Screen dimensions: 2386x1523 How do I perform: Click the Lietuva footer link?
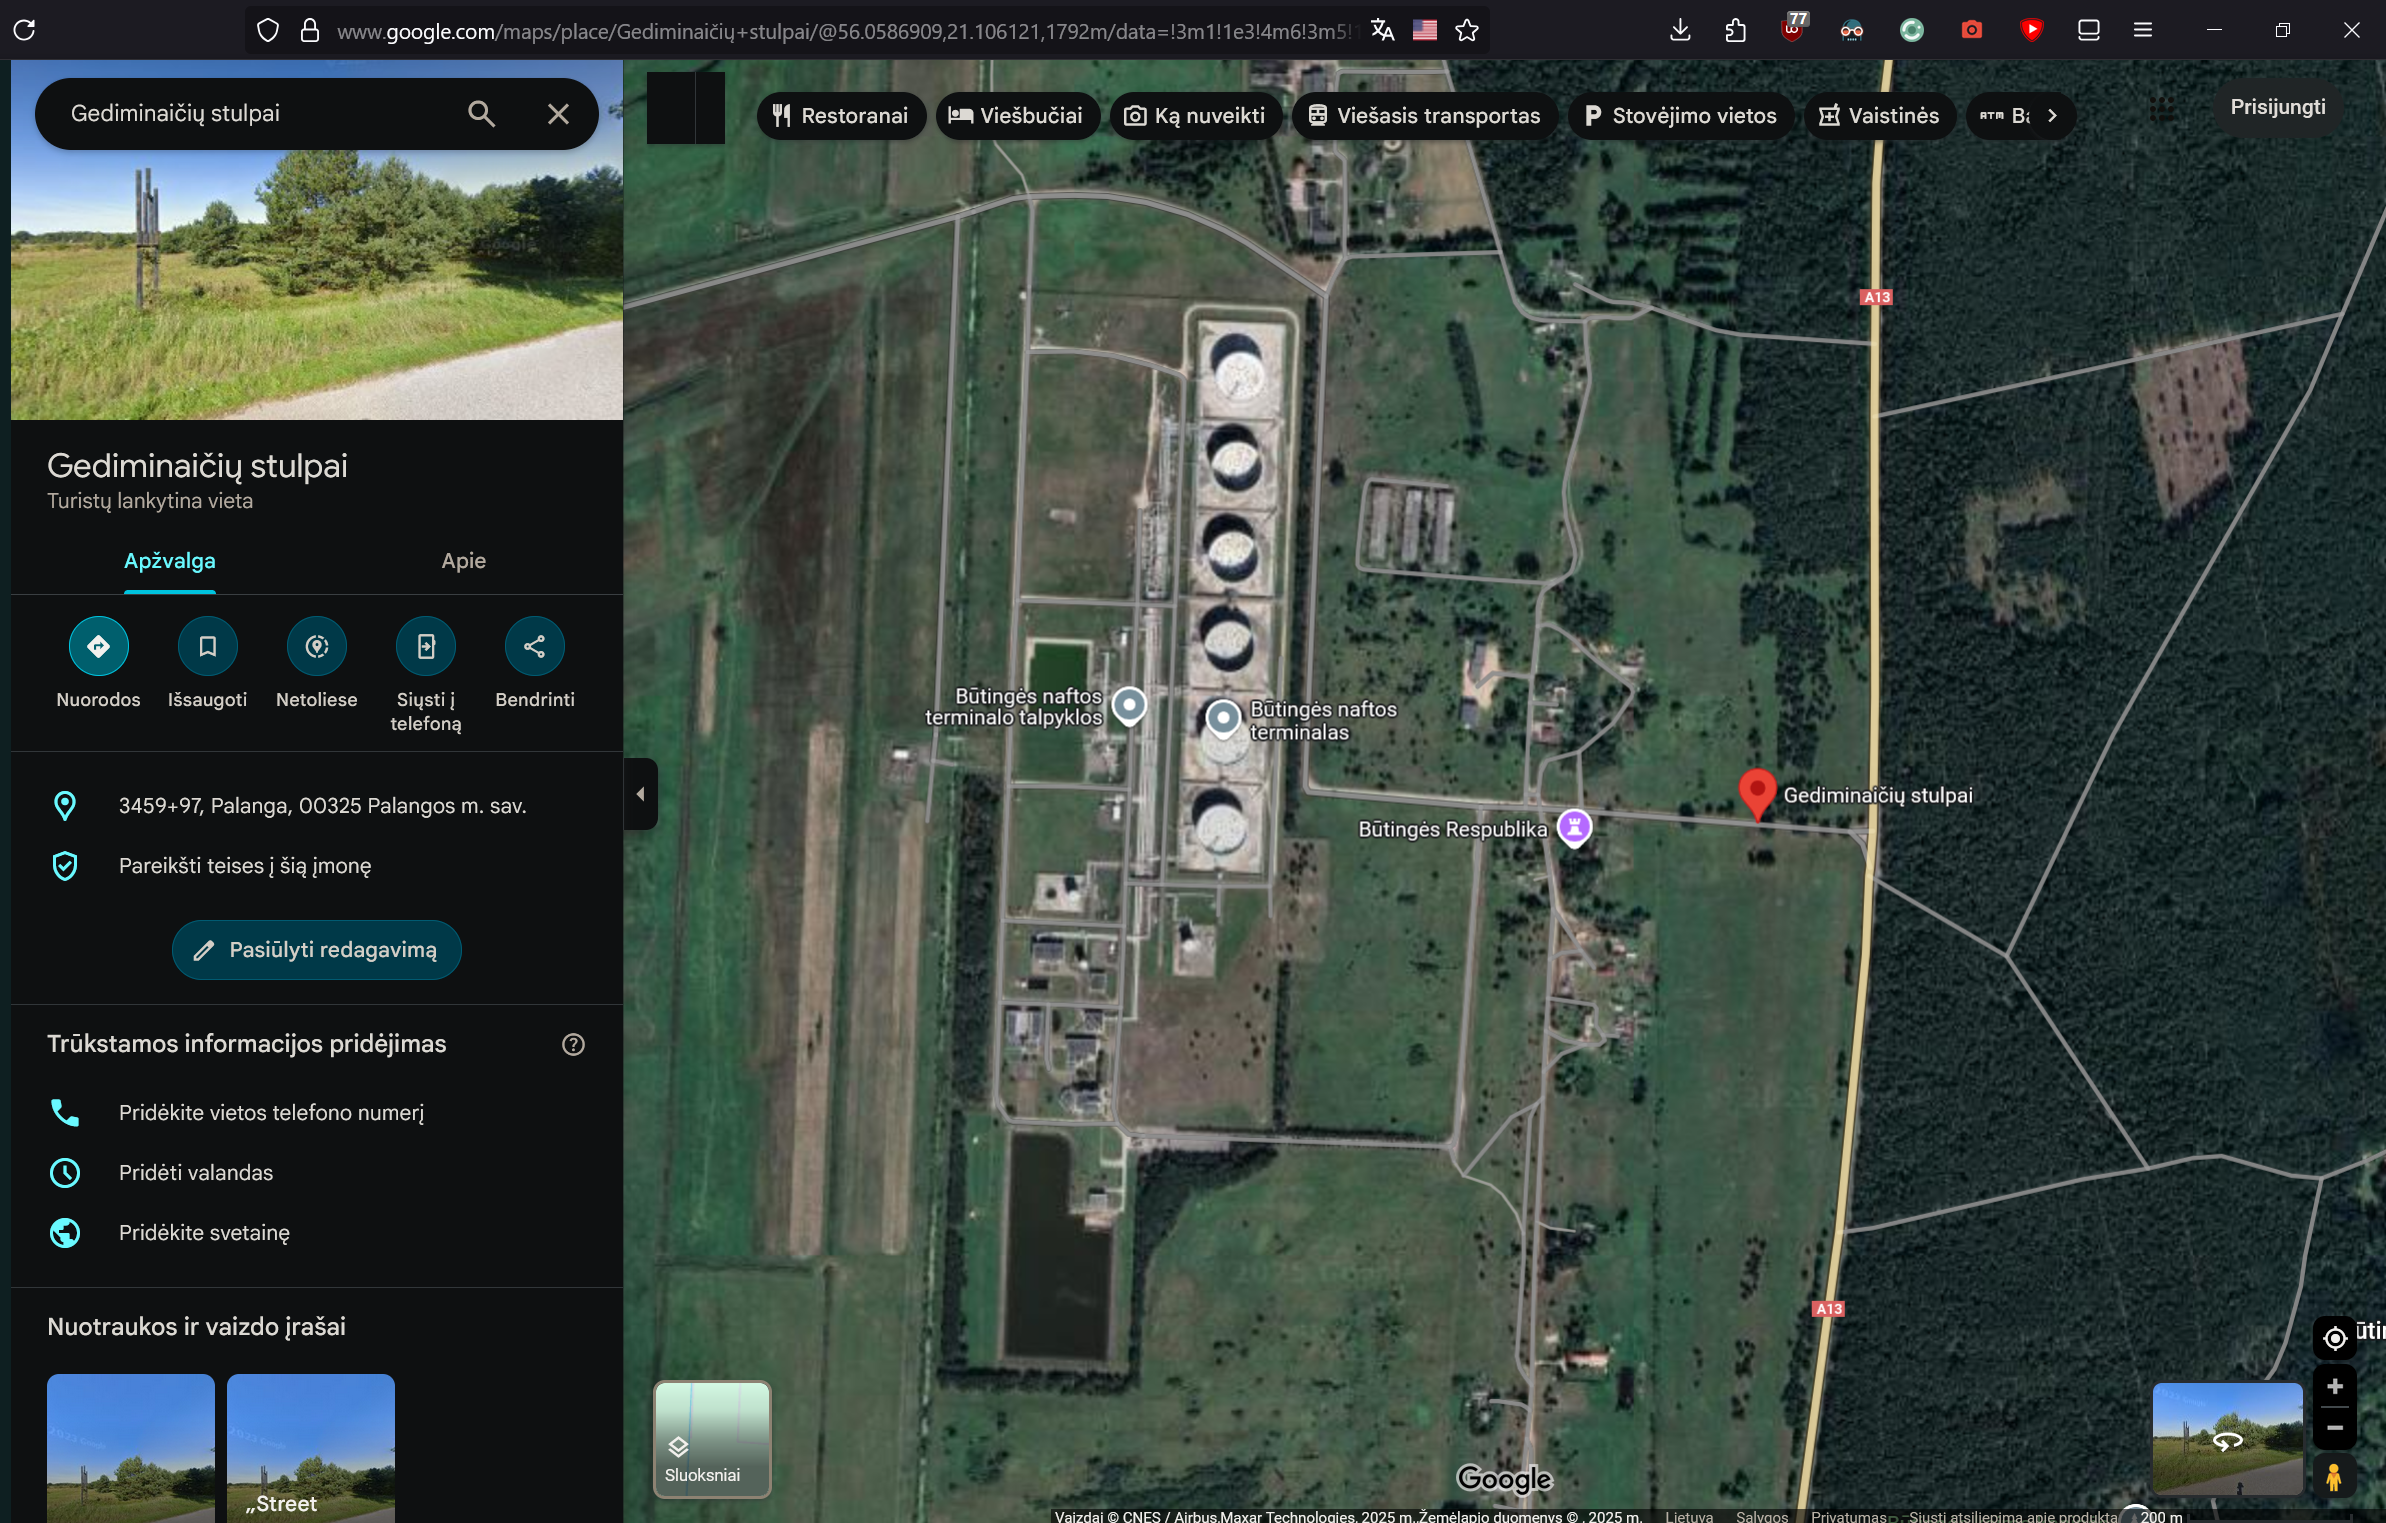(1689, 1516)
